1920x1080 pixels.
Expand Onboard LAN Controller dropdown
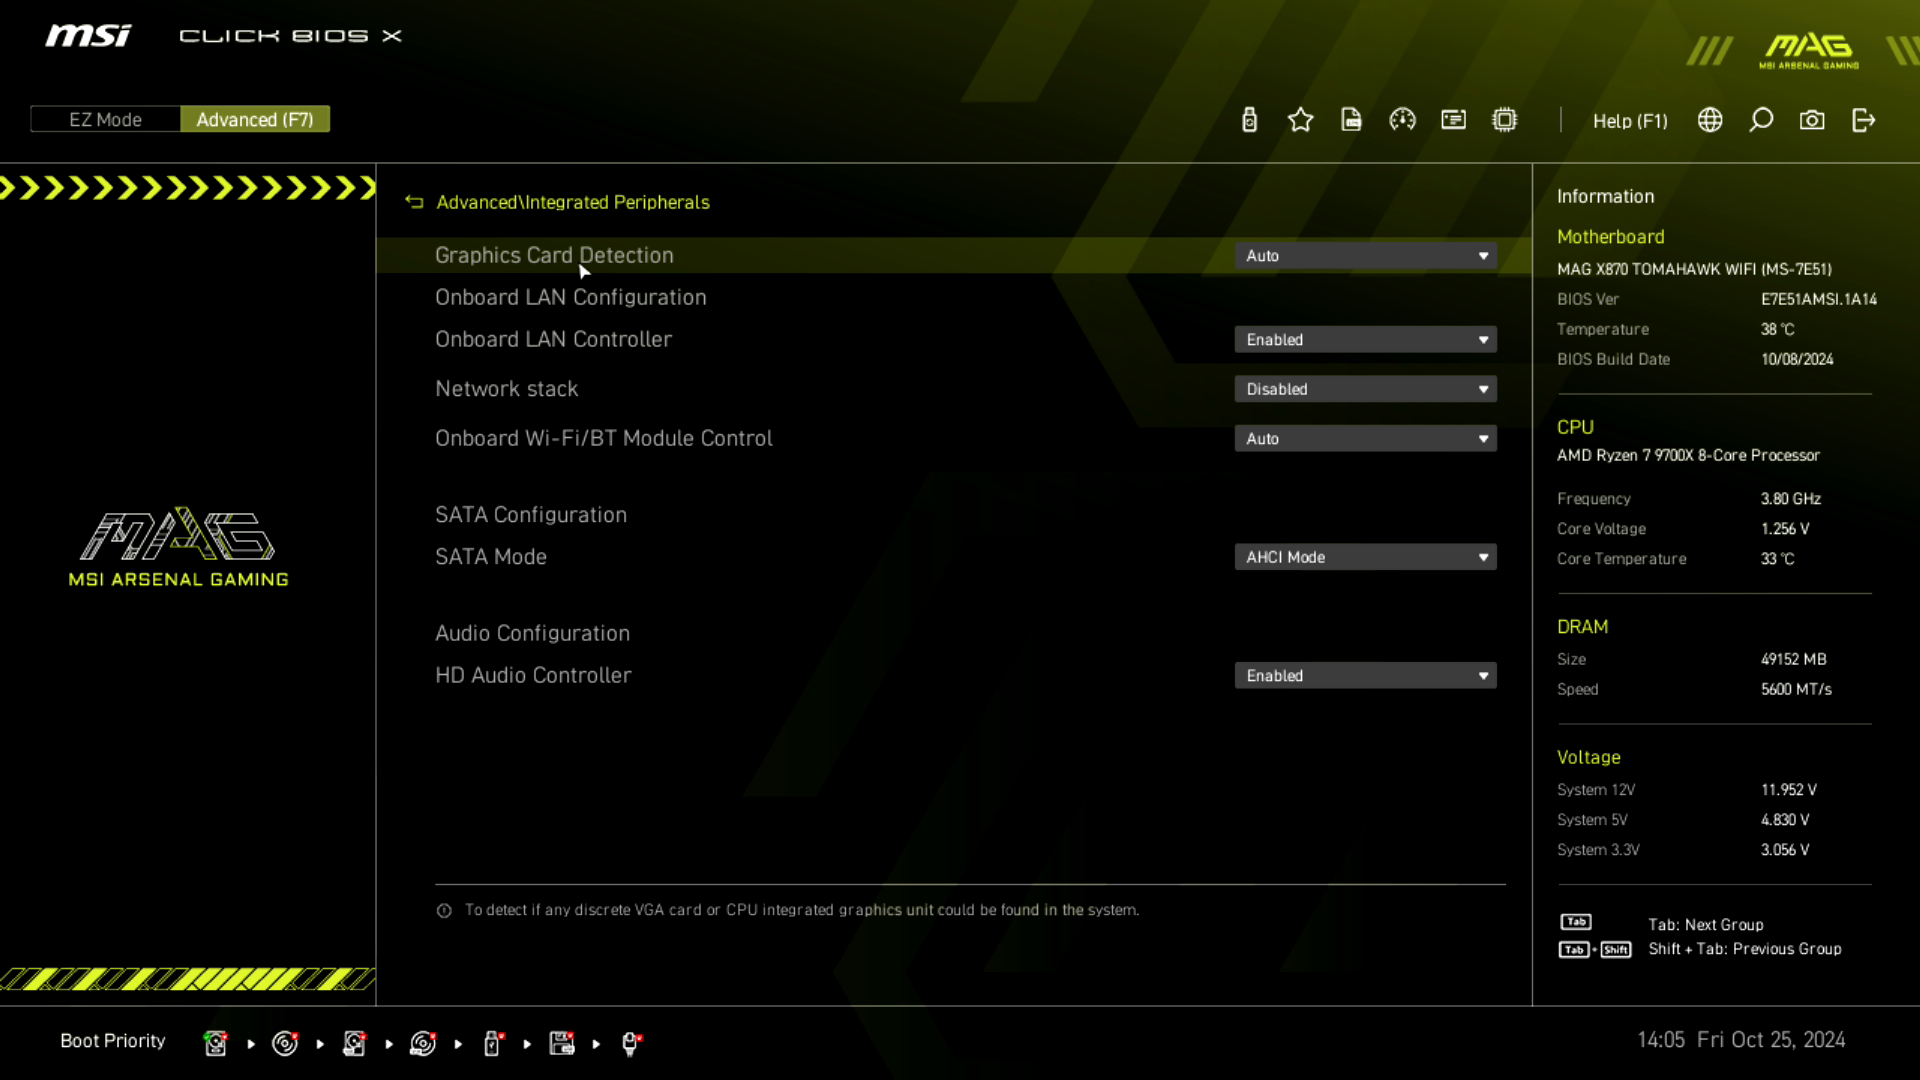click(x=1365, y=340)
